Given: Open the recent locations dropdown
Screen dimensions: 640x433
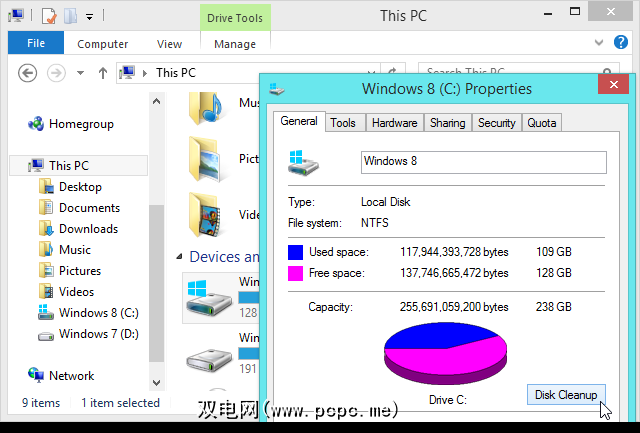Looking at the screenshot, I should [80, 73].
